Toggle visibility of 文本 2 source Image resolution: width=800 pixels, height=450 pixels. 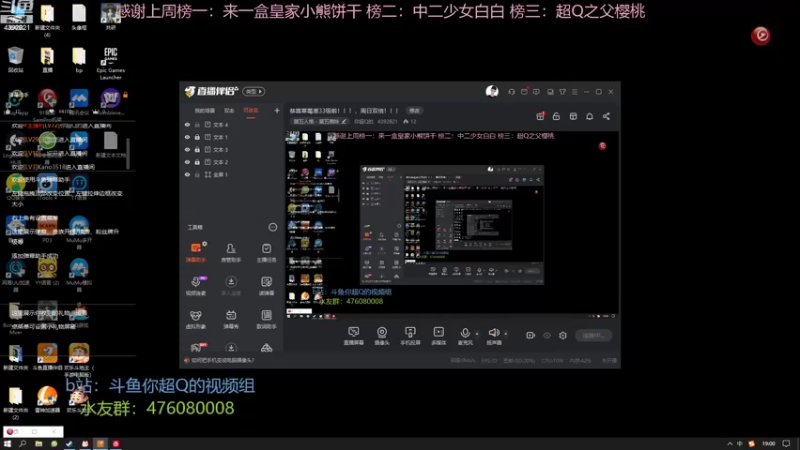(187, 162)
